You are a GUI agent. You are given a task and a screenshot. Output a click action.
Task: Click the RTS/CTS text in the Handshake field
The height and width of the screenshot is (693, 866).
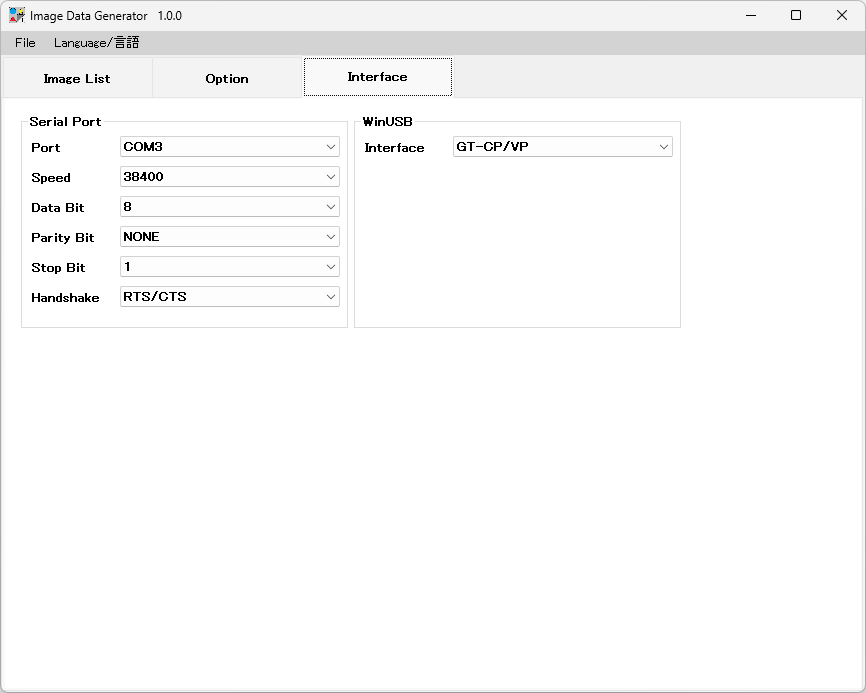[x=155, y=297]
